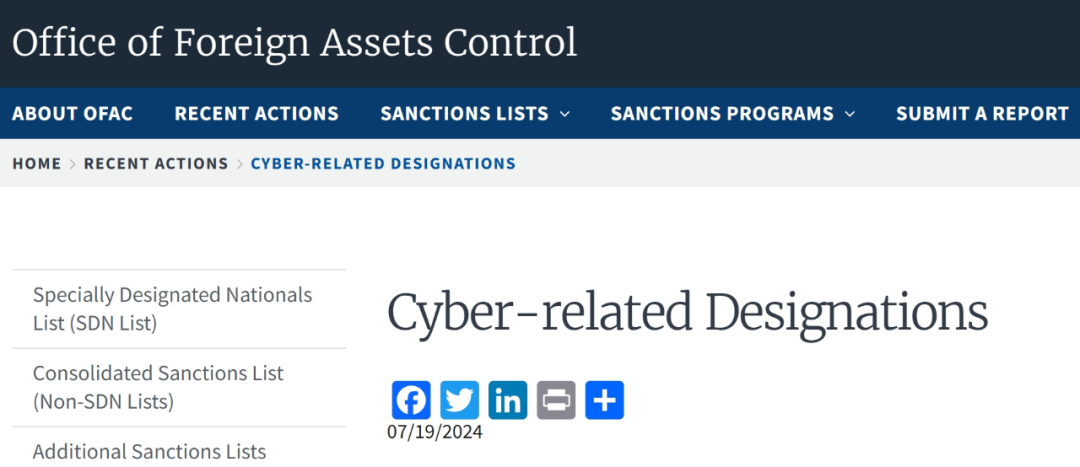Screen dimensions: 1080x467
Task: Share the page on Twitter
Action: tap(459, 400)
